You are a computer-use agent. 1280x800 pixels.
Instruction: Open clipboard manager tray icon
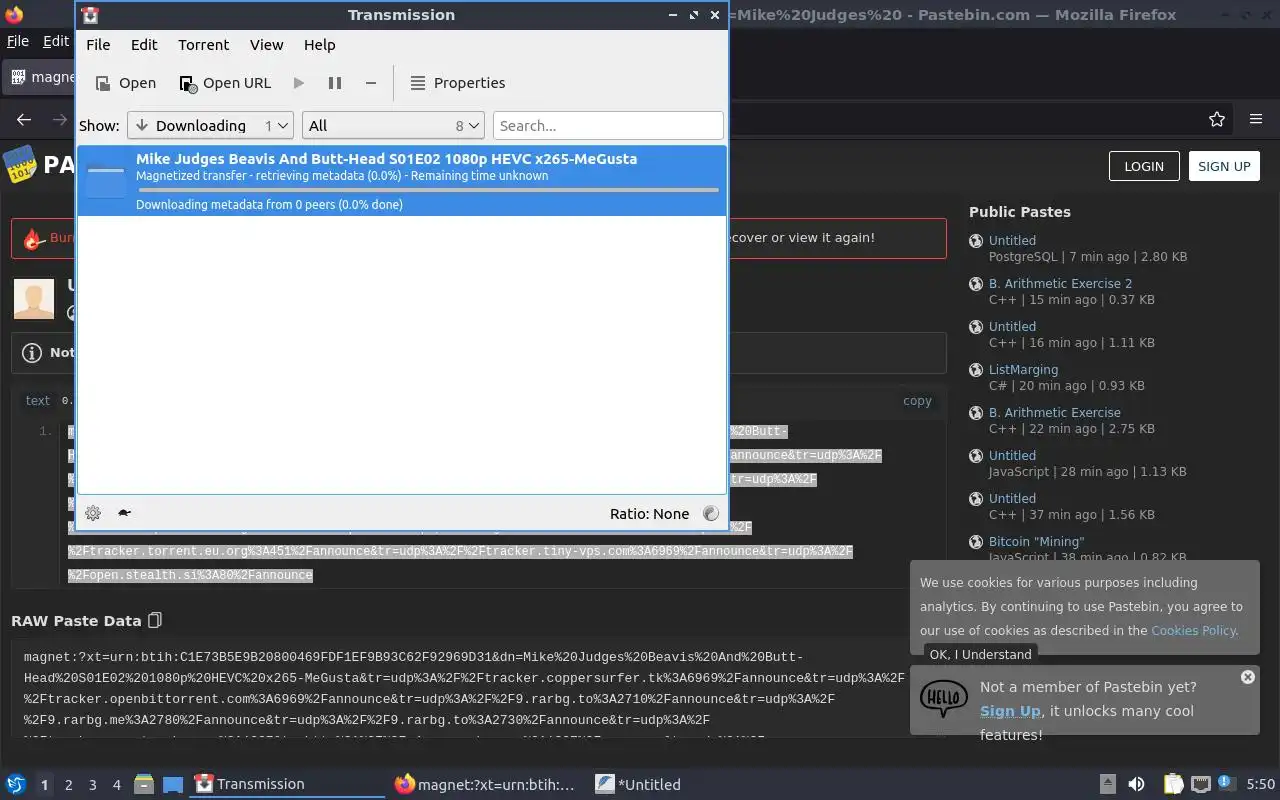point(1173,785)
